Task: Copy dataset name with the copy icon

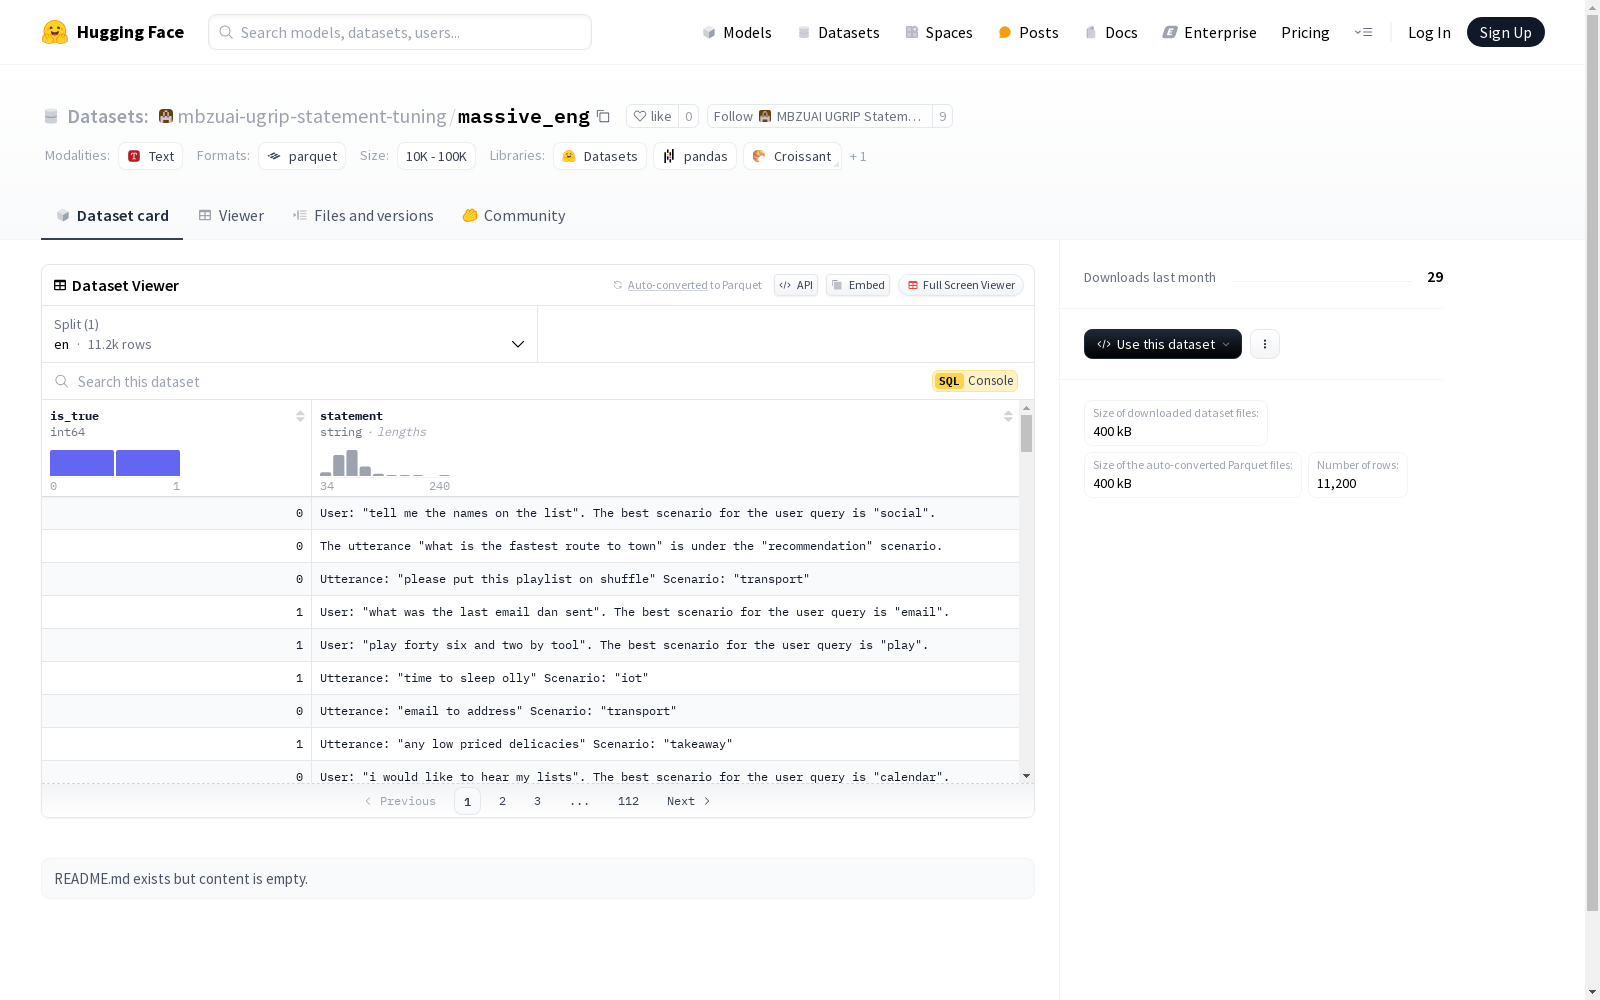Action: click(x=603, y=116)
